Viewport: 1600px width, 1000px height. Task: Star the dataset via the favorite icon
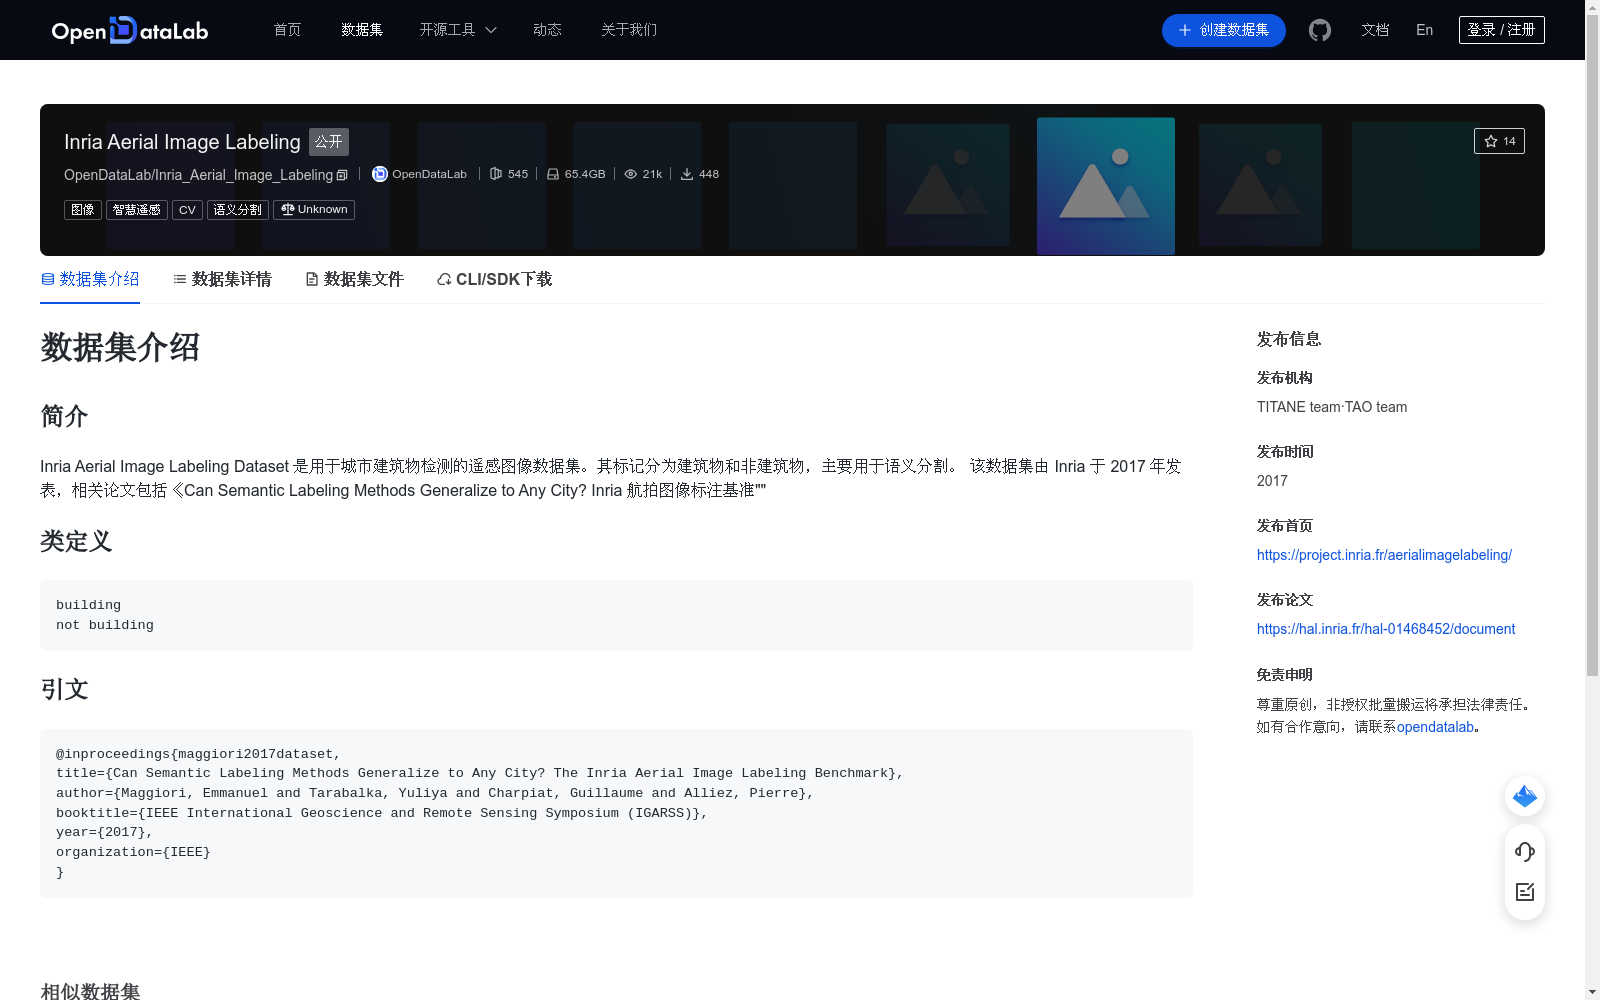[x=1490, y=141]
